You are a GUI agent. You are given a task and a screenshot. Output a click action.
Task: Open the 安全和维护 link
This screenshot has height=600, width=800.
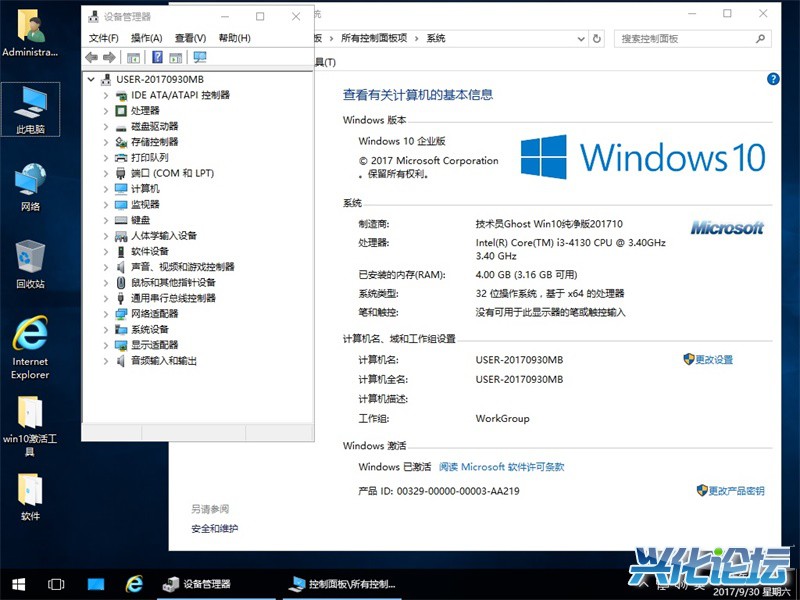tap(215, 529)
